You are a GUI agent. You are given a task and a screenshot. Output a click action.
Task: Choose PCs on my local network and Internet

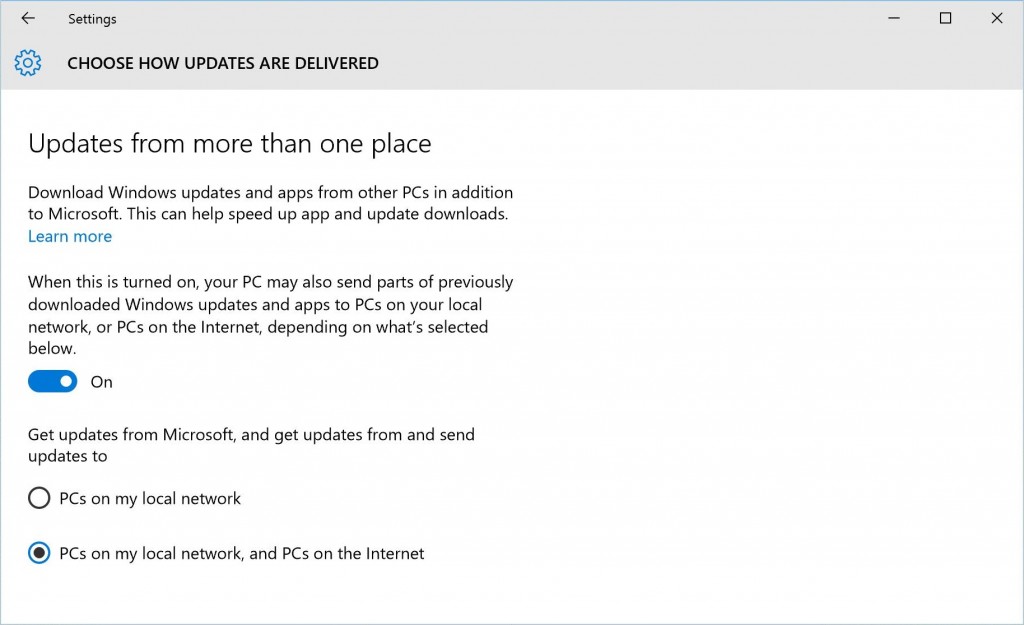tap(39, 552)
